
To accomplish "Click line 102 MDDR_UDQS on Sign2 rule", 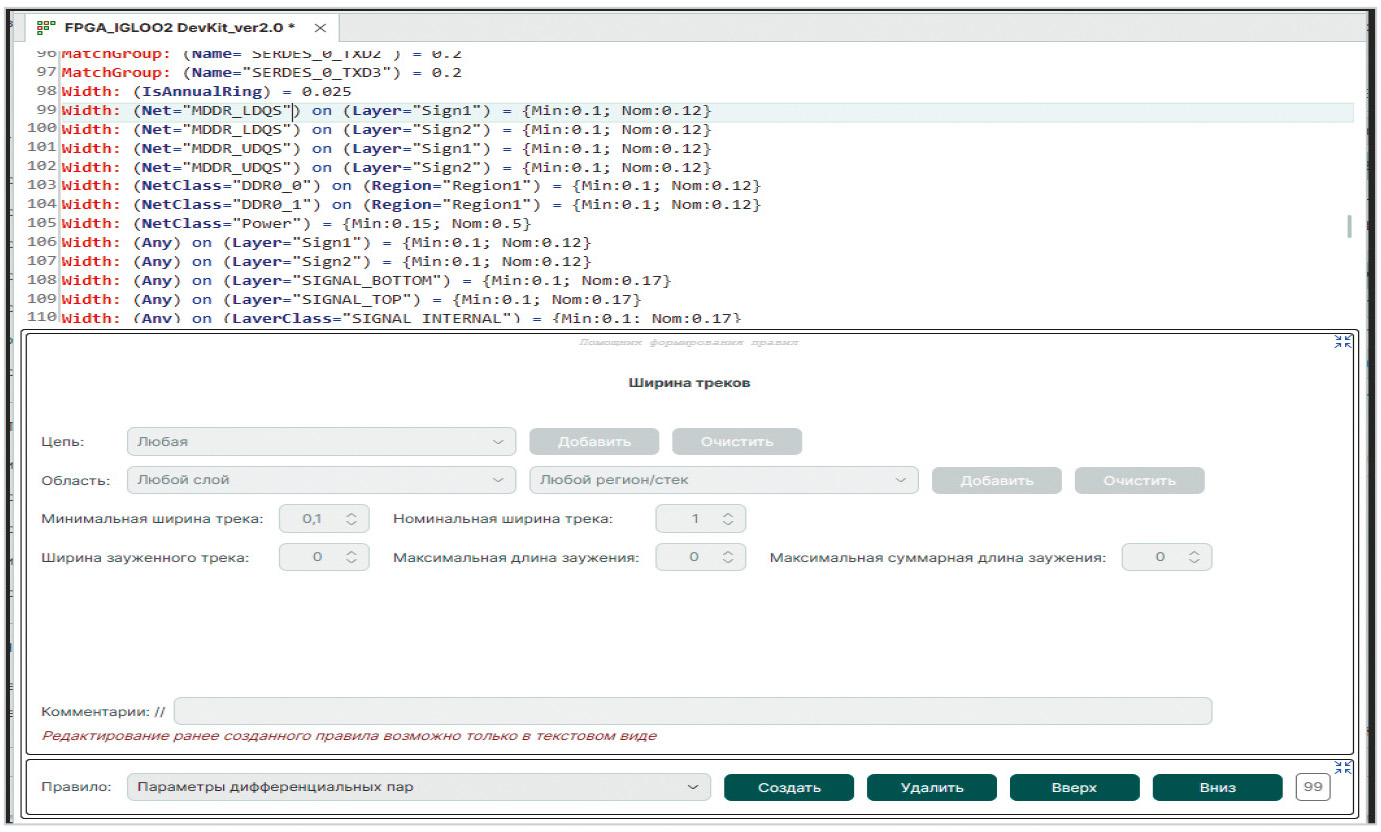I will point(386,167).
